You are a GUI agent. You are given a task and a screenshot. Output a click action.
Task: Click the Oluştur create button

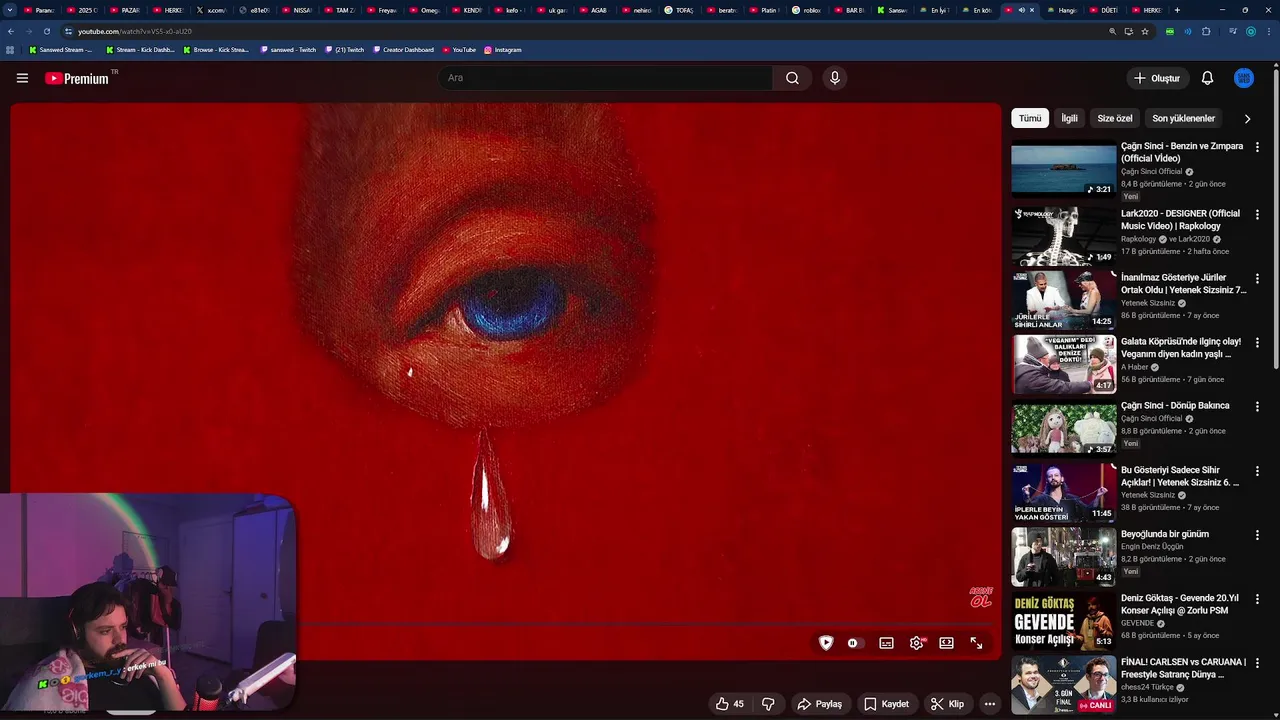1156,78
